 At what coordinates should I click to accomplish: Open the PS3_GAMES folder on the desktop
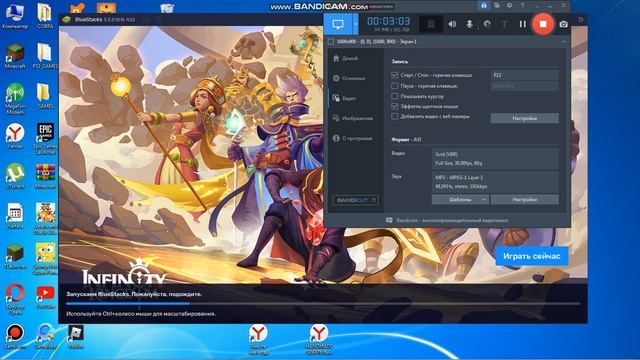[45, 56]
